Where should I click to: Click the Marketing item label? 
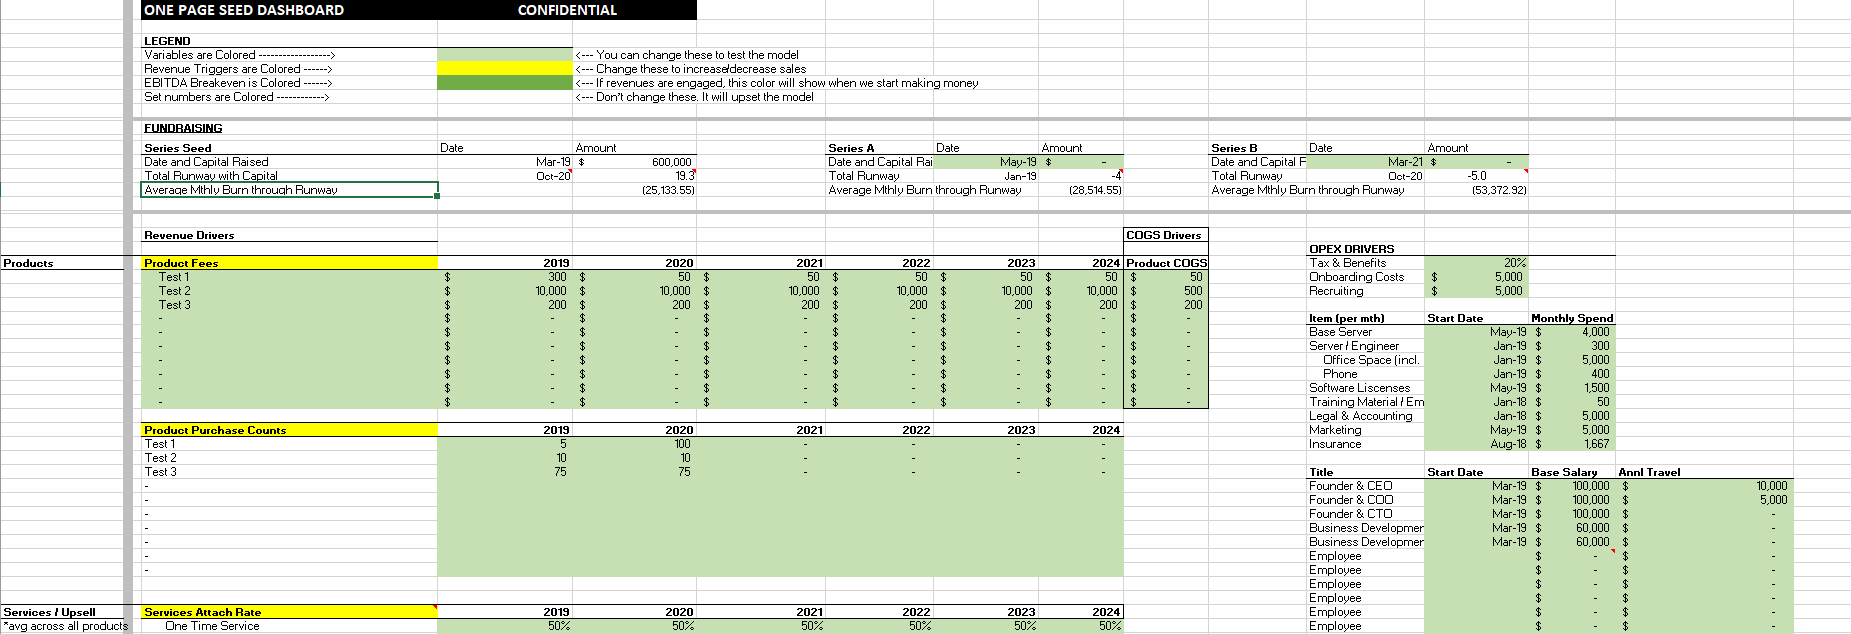[x=1335, y=430]
